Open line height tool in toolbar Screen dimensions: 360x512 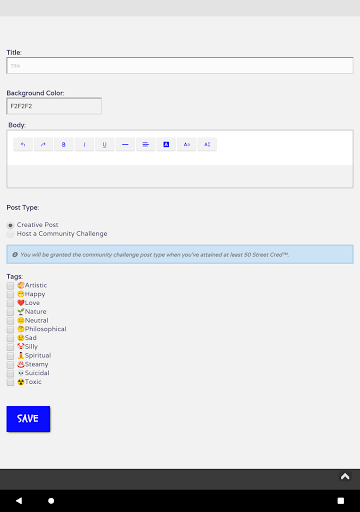[207, 144]
